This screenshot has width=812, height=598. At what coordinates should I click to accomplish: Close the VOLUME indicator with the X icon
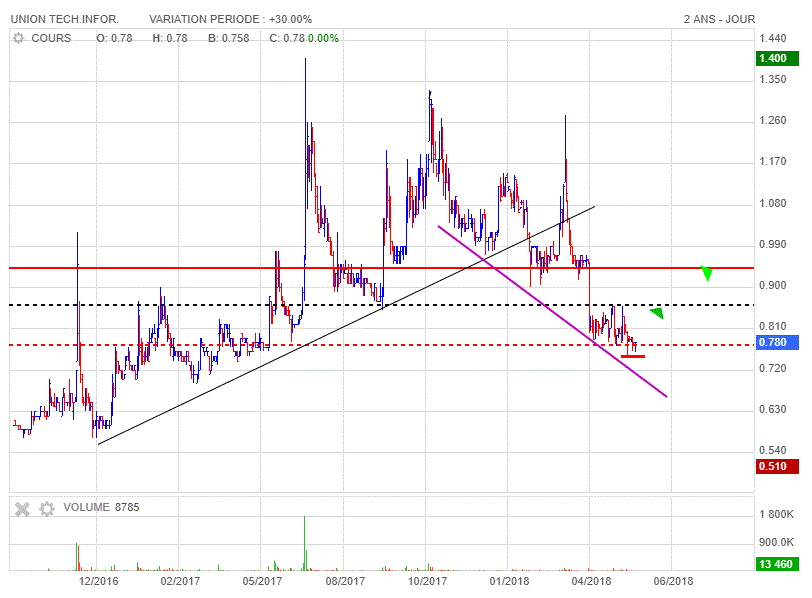(22, 509)
